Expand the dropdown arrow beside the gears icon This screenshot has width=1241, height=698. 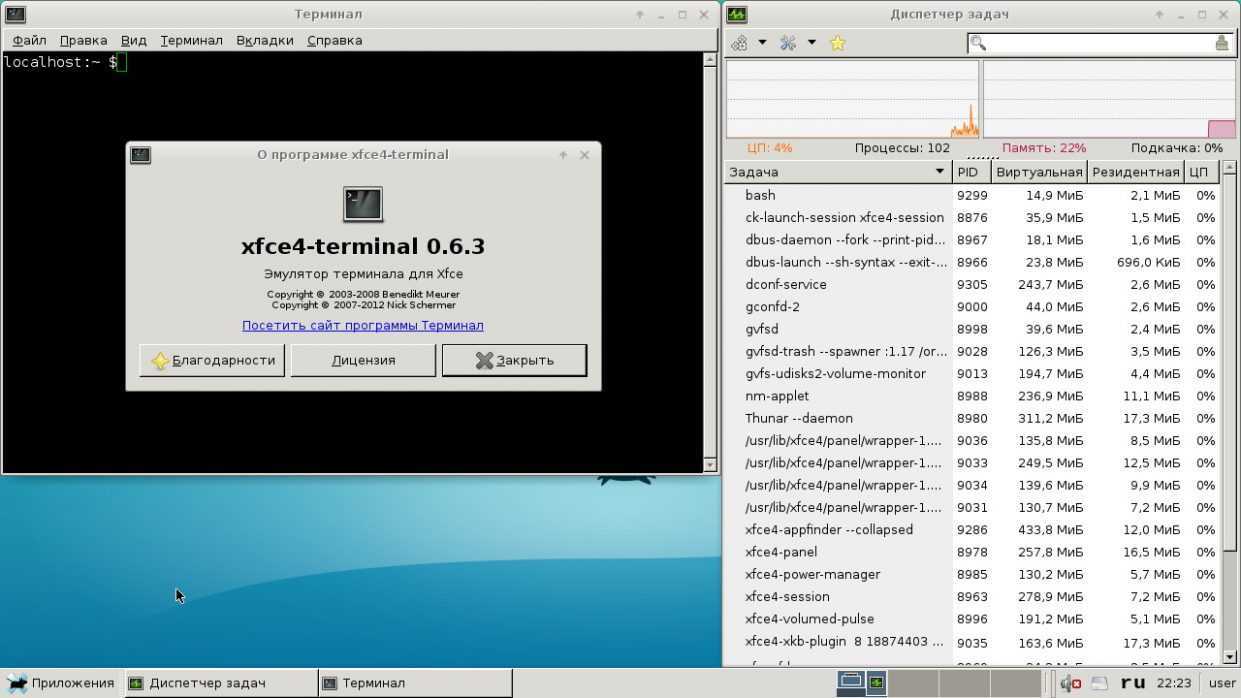click(762, 43)
